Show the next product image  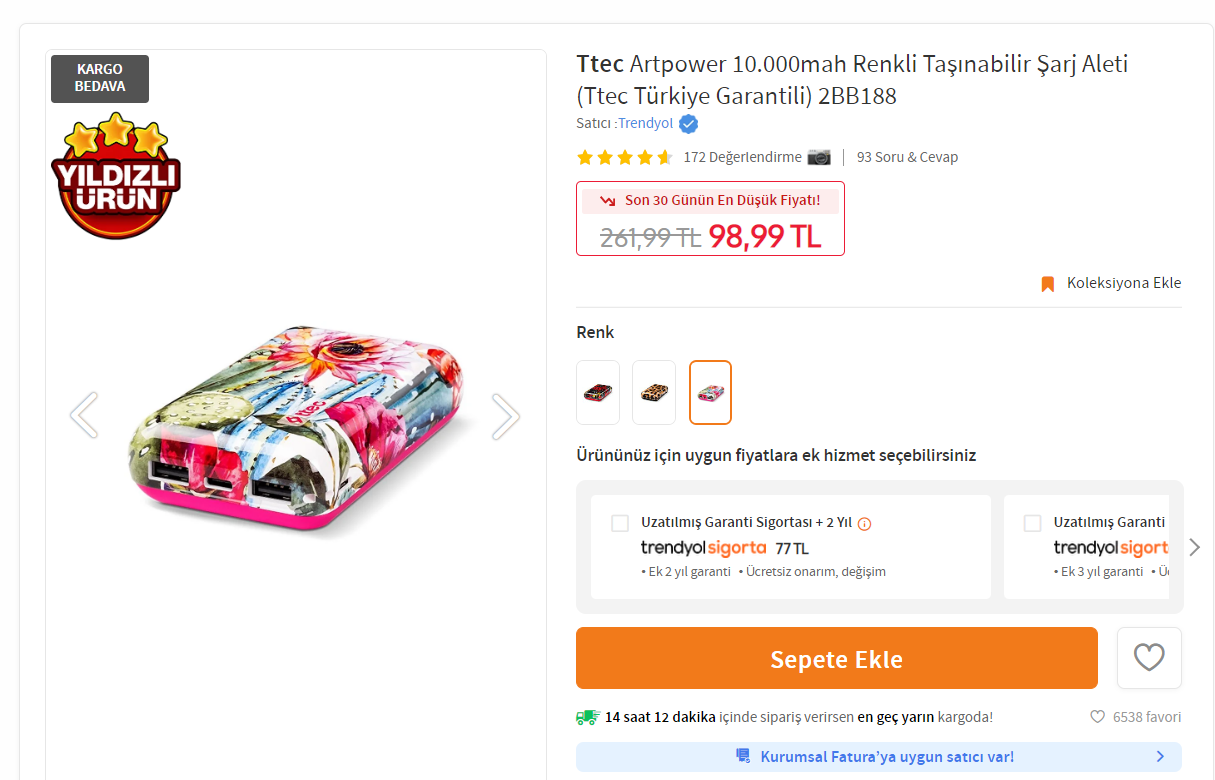pos(506,416)
